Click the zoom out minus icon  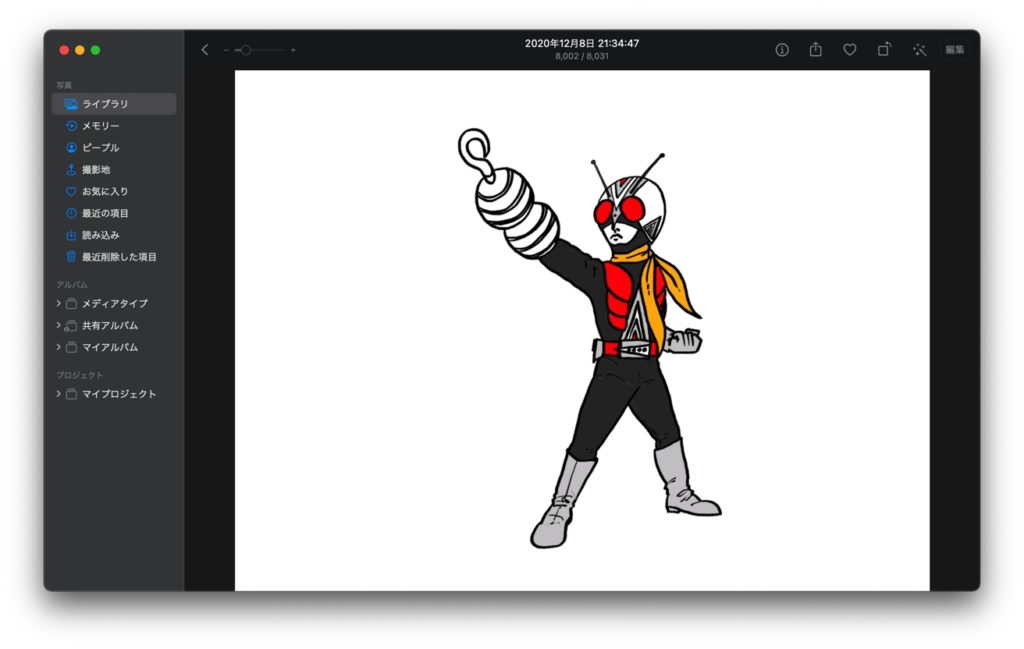[226, 50]
